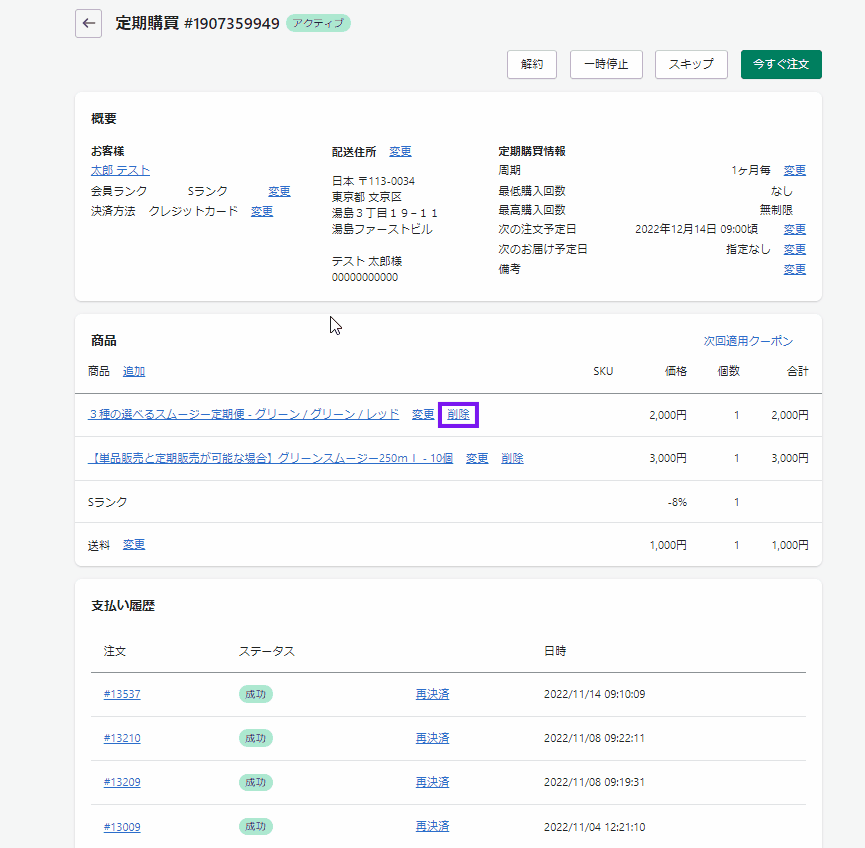Open customer link 太郎 テスト
Viewport: 865px width, 848px height.
[x=120, y=171]
